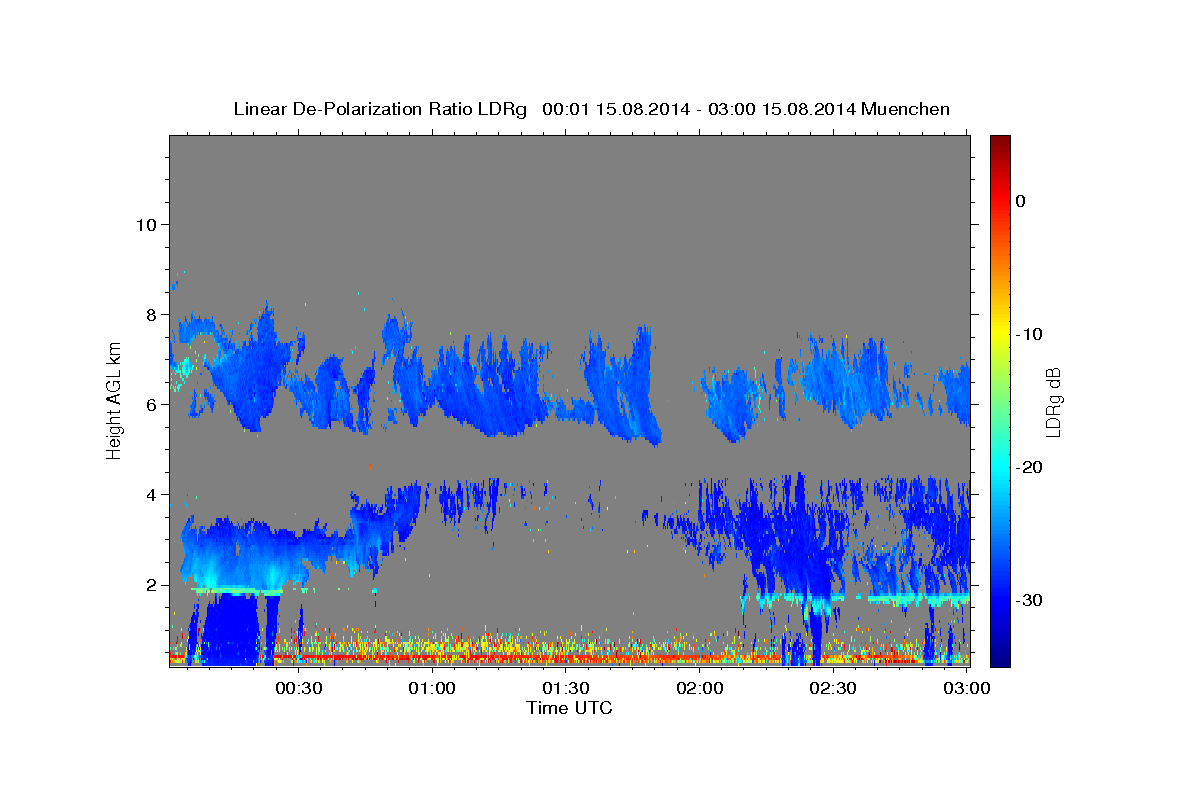Image resolution: width=1200 pixels, height=800 pixels.
Task: Click the 02:30 time tick label
Action: point(833,688)
